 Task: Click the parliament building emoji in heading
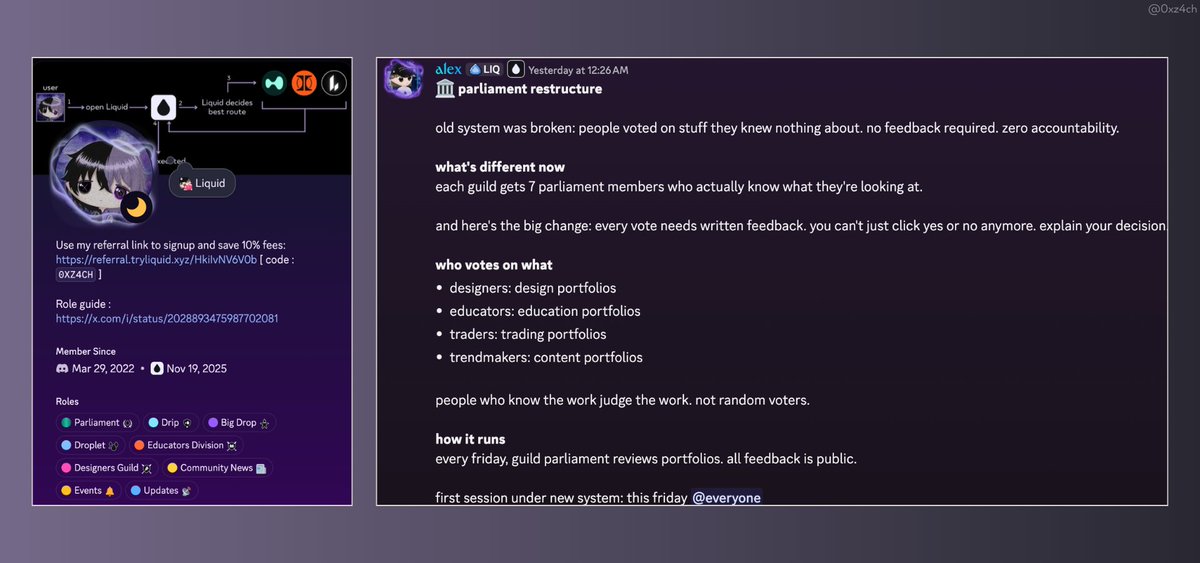[445, 89]
